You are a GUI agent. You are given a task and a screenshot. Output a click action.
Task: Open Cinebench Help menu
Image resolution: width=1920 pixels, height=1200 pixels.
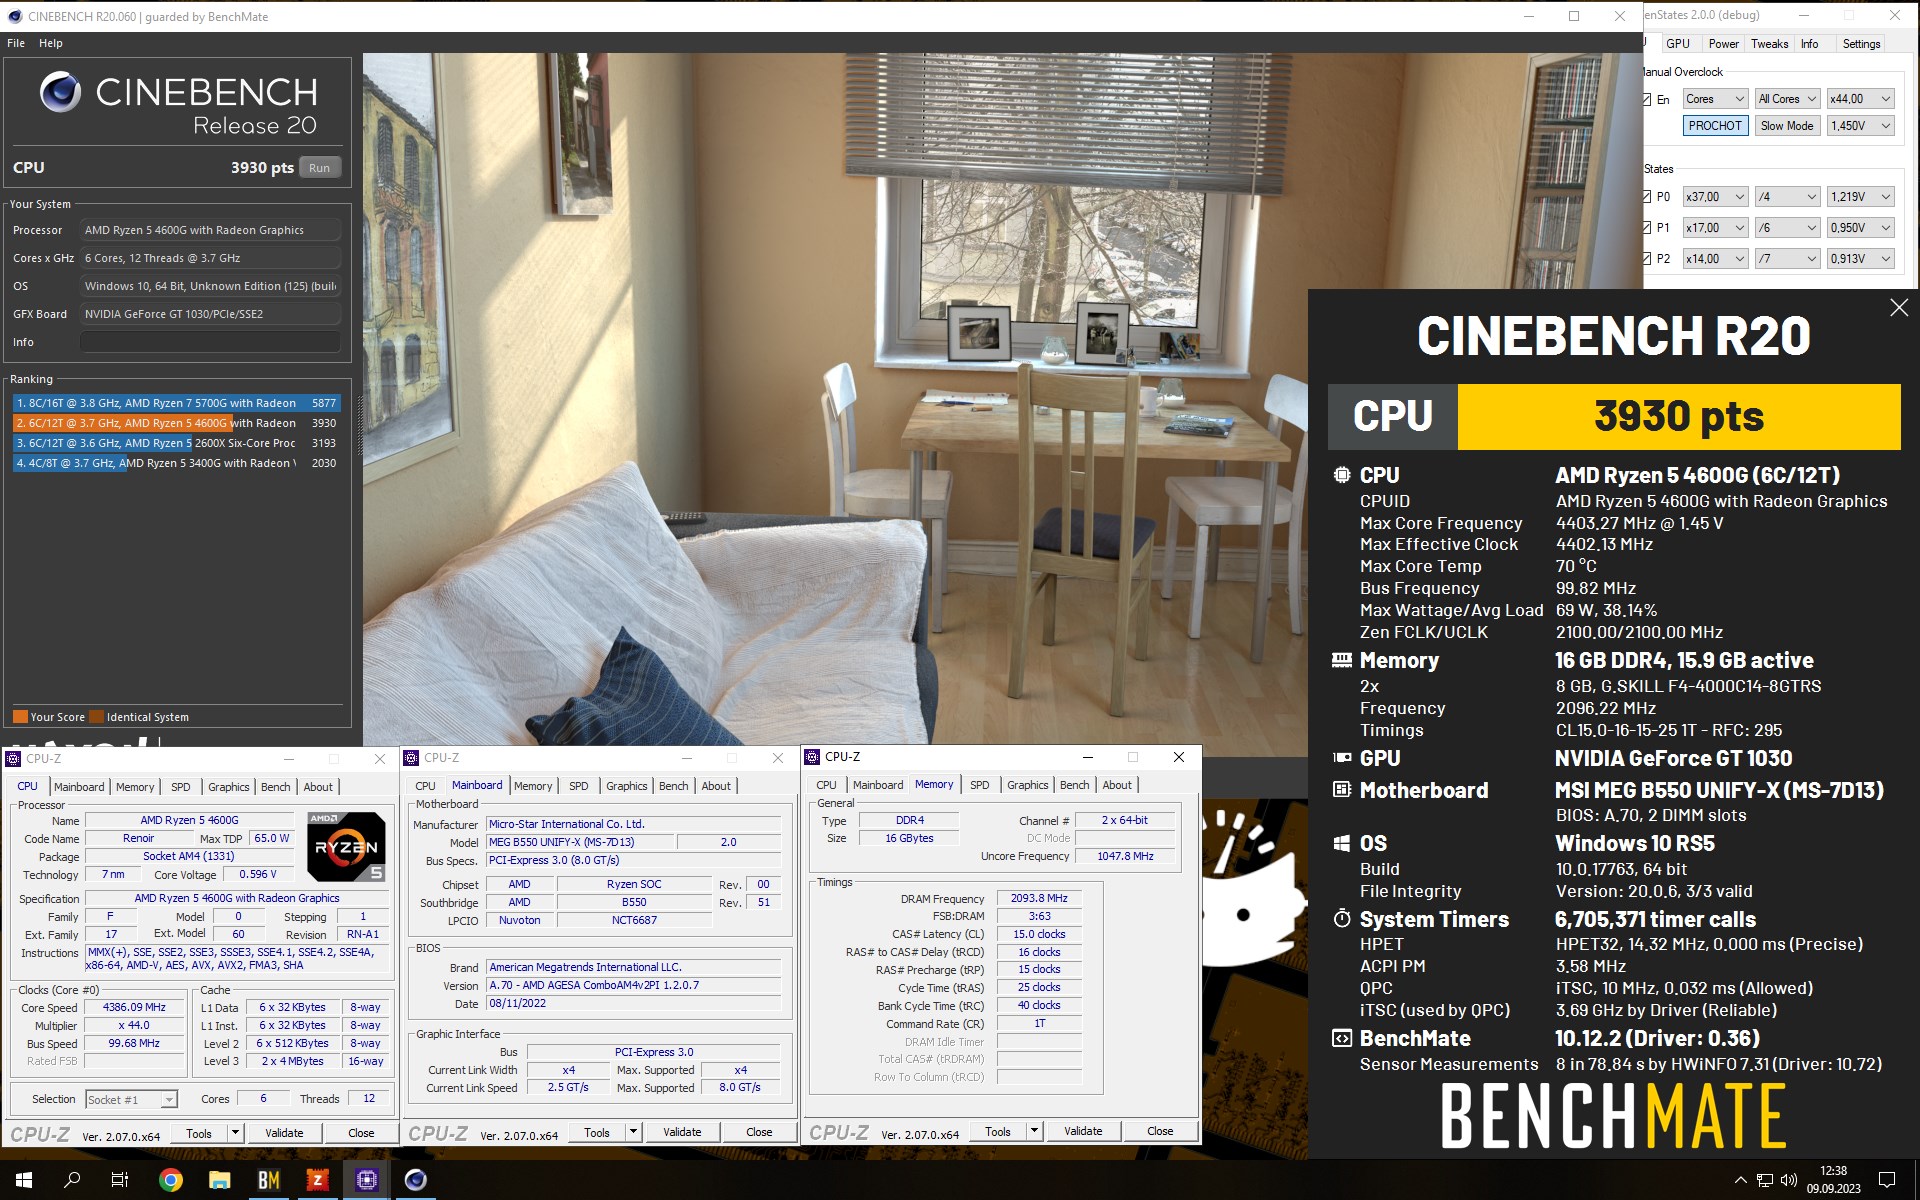coord(51,43)
